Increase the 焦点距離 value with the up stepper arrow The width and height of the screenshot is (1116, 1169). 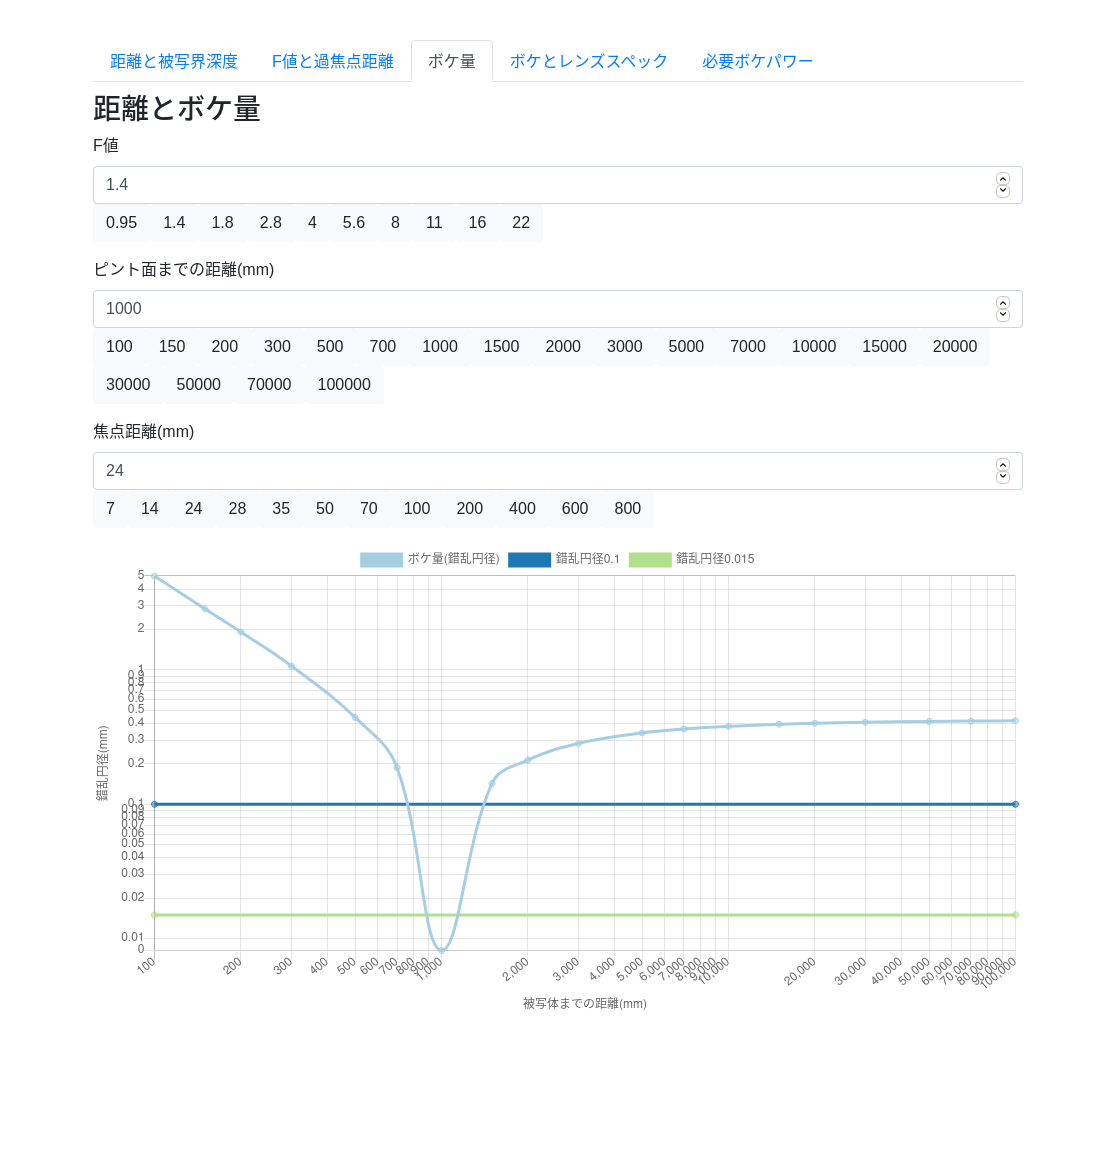tap(1003, 465)
